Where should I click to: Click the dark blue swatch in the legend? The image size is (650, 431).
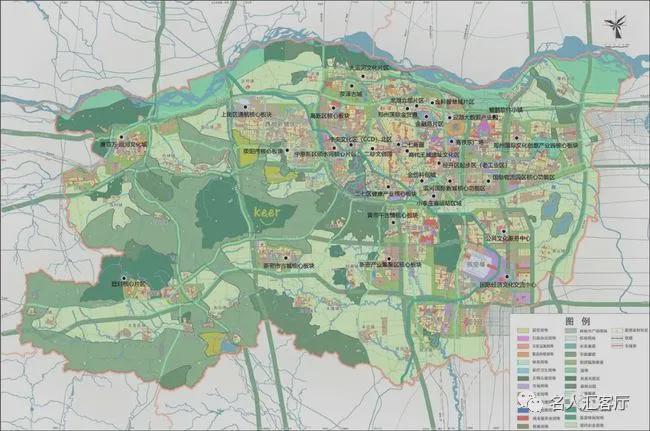pyautogui.click(x=523, y=410)
